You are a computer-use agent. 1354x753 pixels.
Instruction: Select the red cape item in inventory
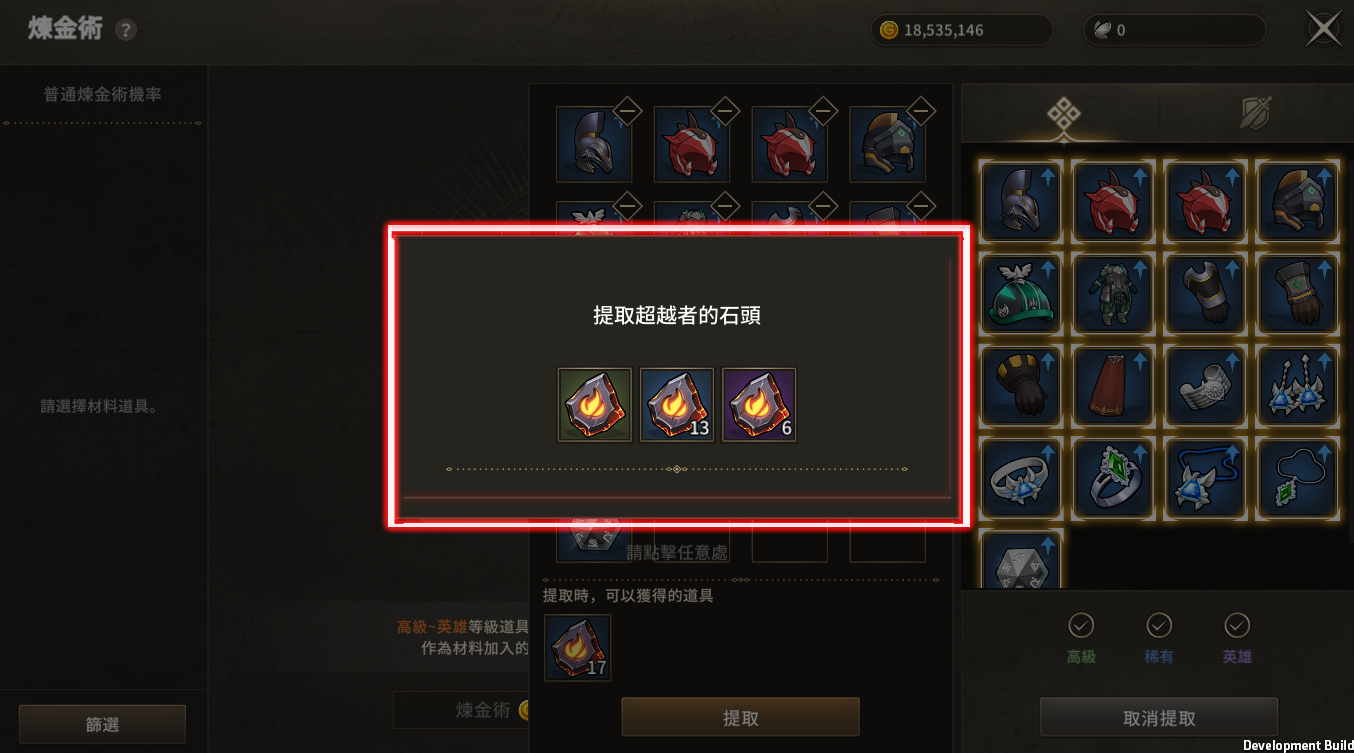point(1113,386)
